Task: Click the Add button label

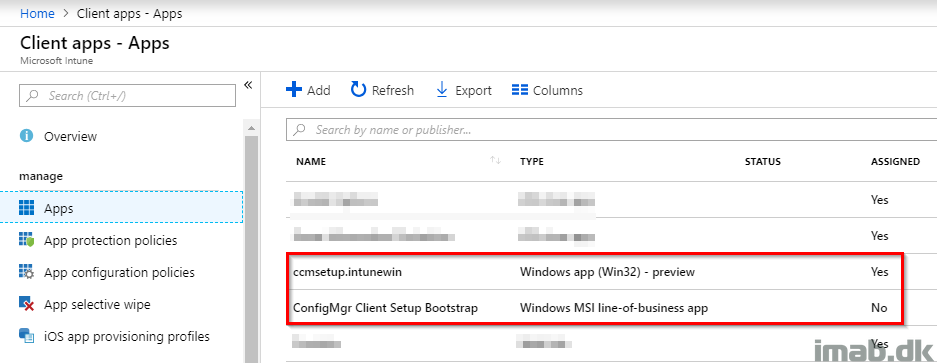Action: (x=319, y=90)
